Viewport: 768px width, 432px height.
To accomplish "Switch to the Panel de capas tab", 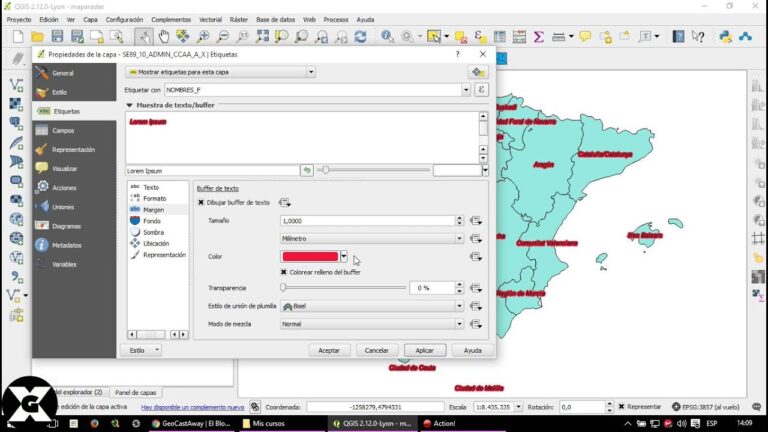I will point(136,392).
